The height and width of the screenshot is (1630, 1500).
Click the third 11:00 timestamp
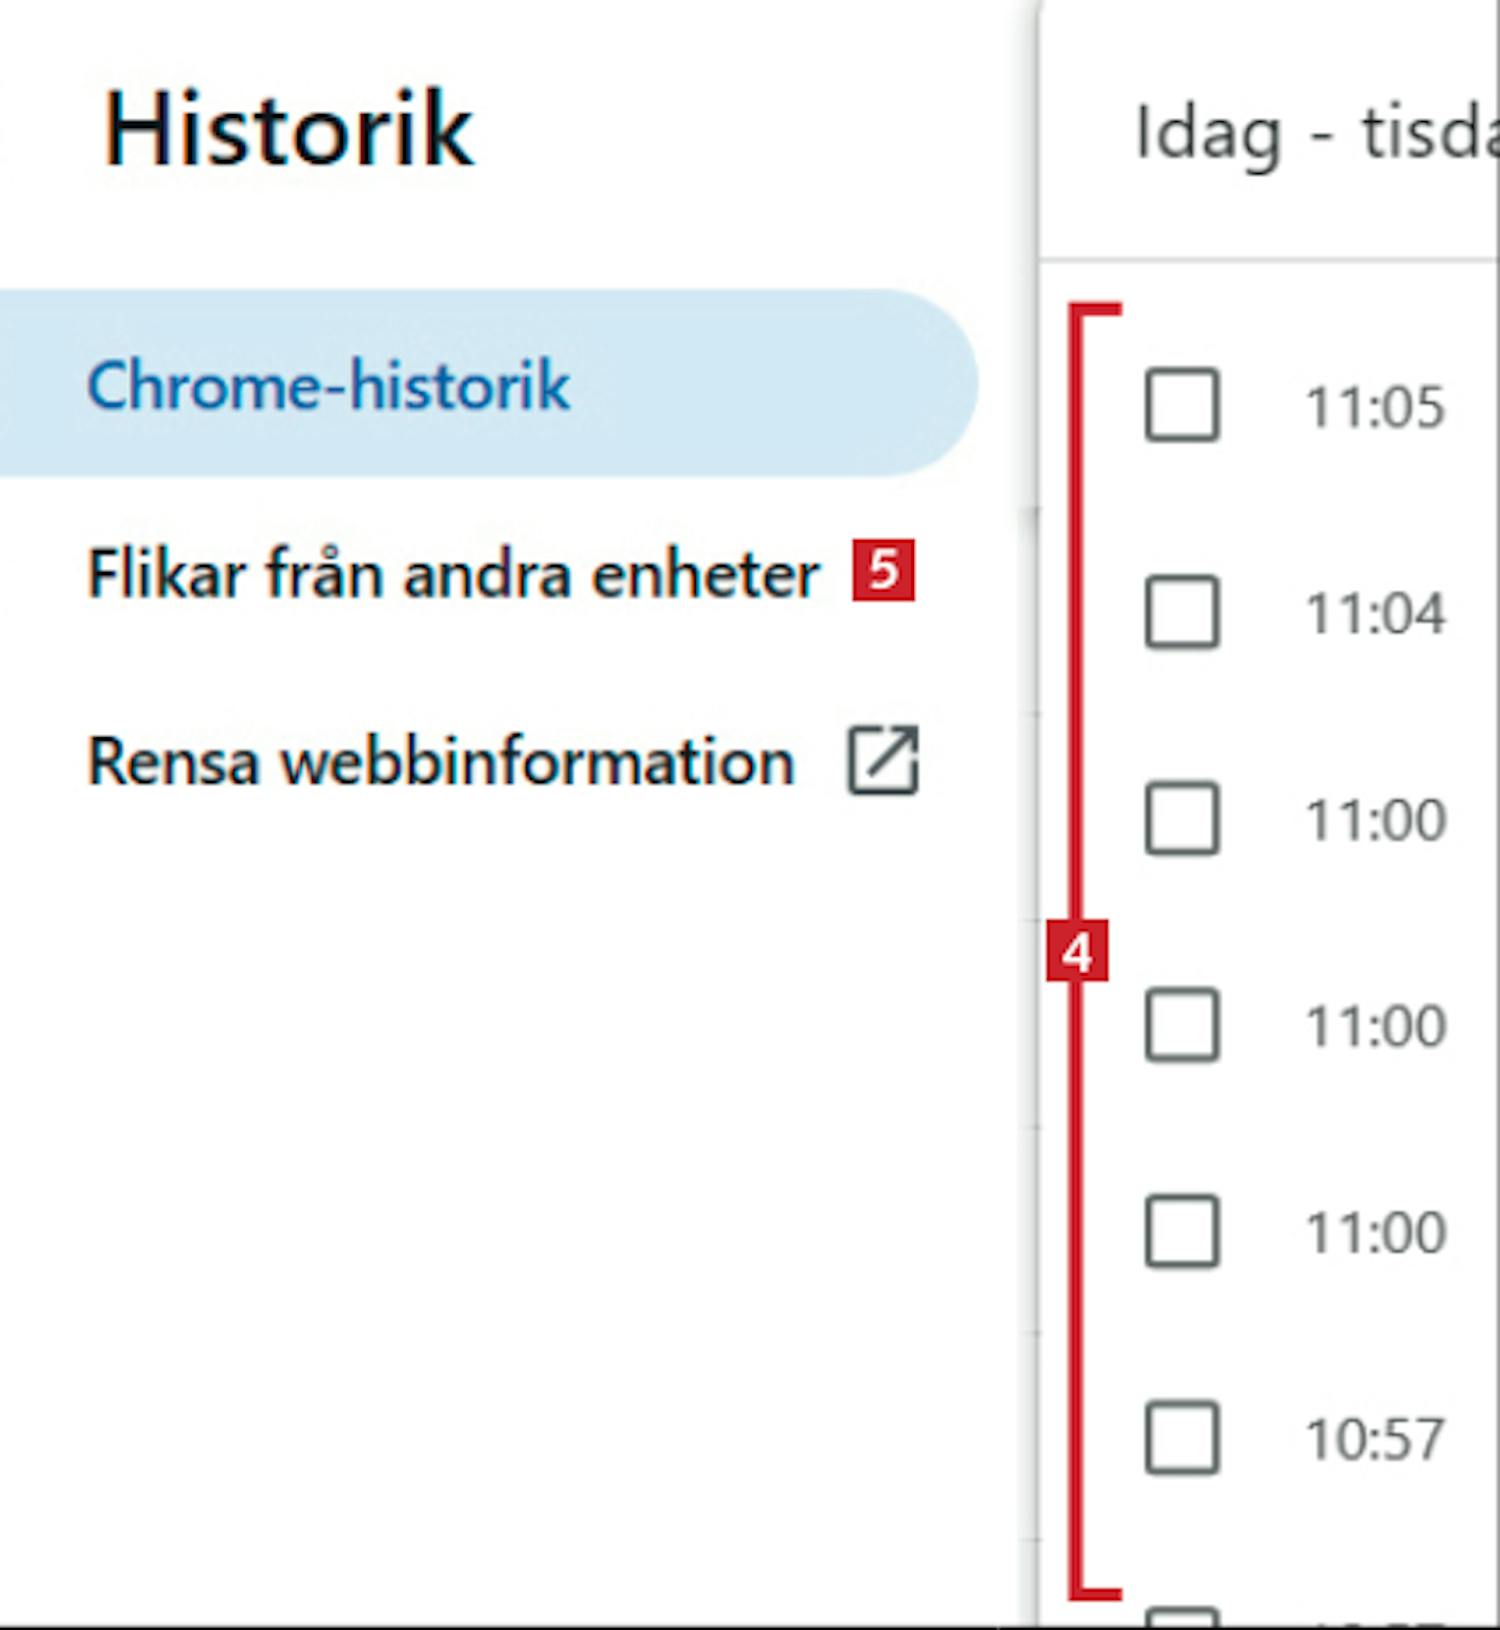coord(1375,1232)
